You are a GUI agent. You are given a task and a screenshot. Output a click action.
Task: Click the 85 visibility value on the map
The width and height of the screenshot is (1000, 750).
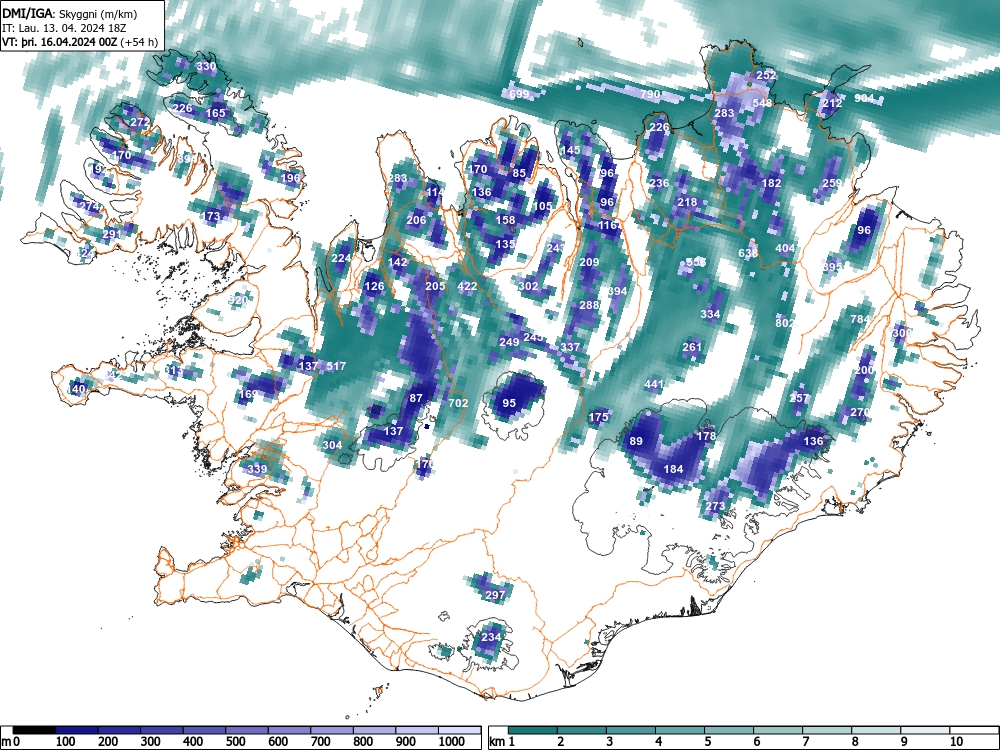519,173
